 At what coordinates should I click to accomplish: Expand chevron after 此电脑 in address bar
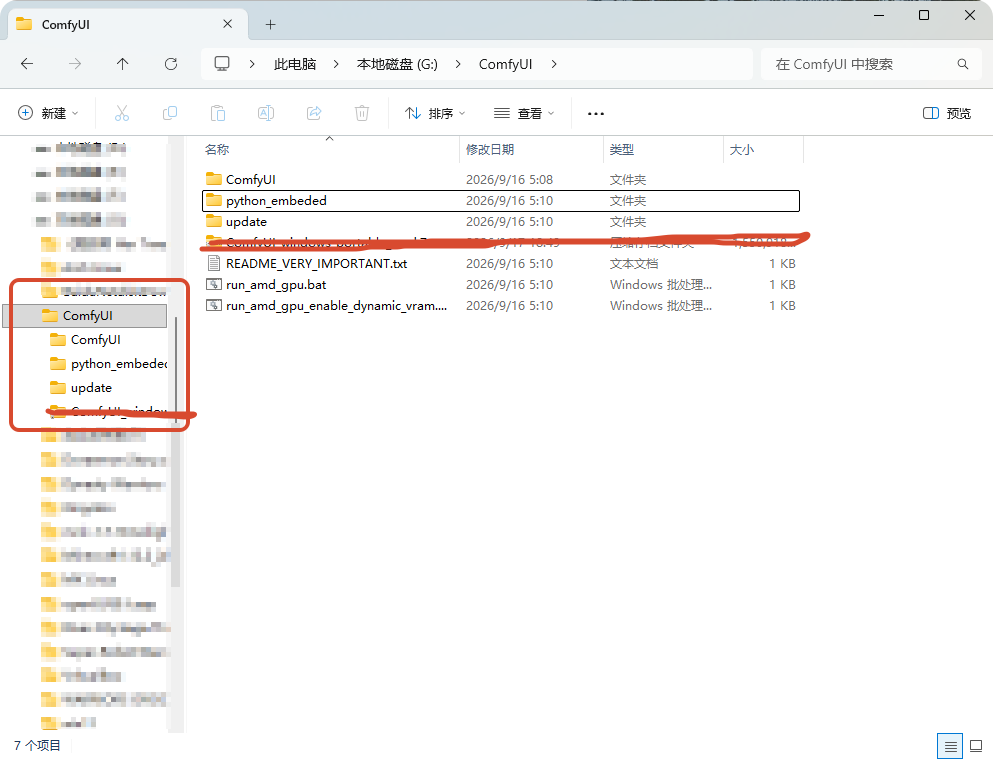336,64
